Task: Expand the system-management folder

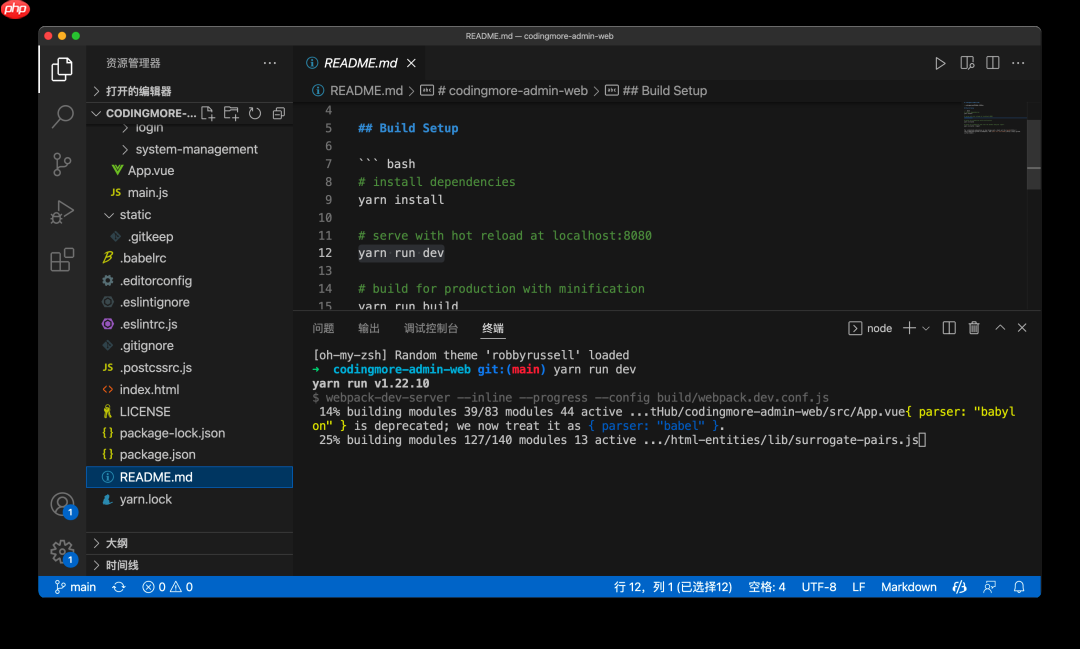Action: click(x=196, y=149)
